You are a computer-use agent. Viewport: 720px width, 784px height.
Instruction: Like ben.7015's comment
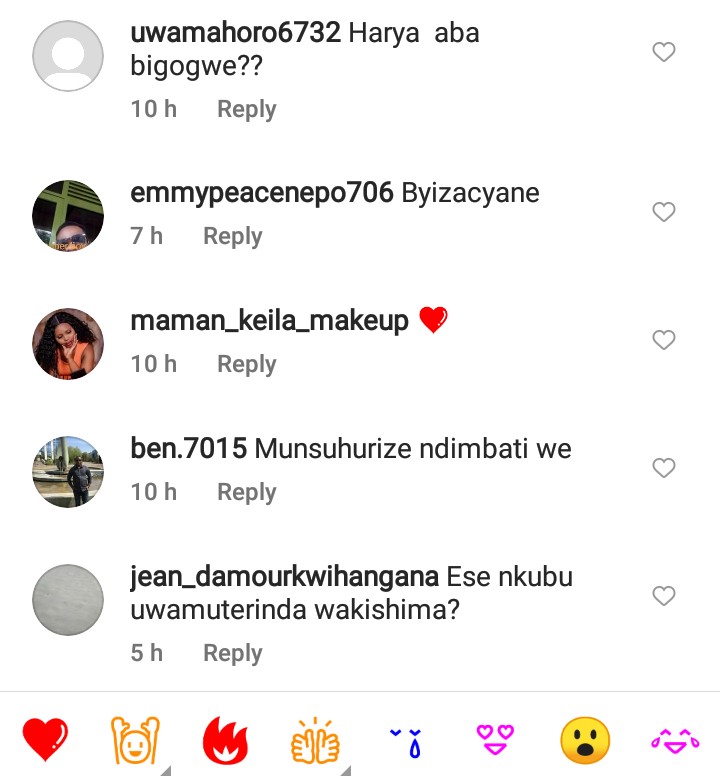tap(664, 468)
